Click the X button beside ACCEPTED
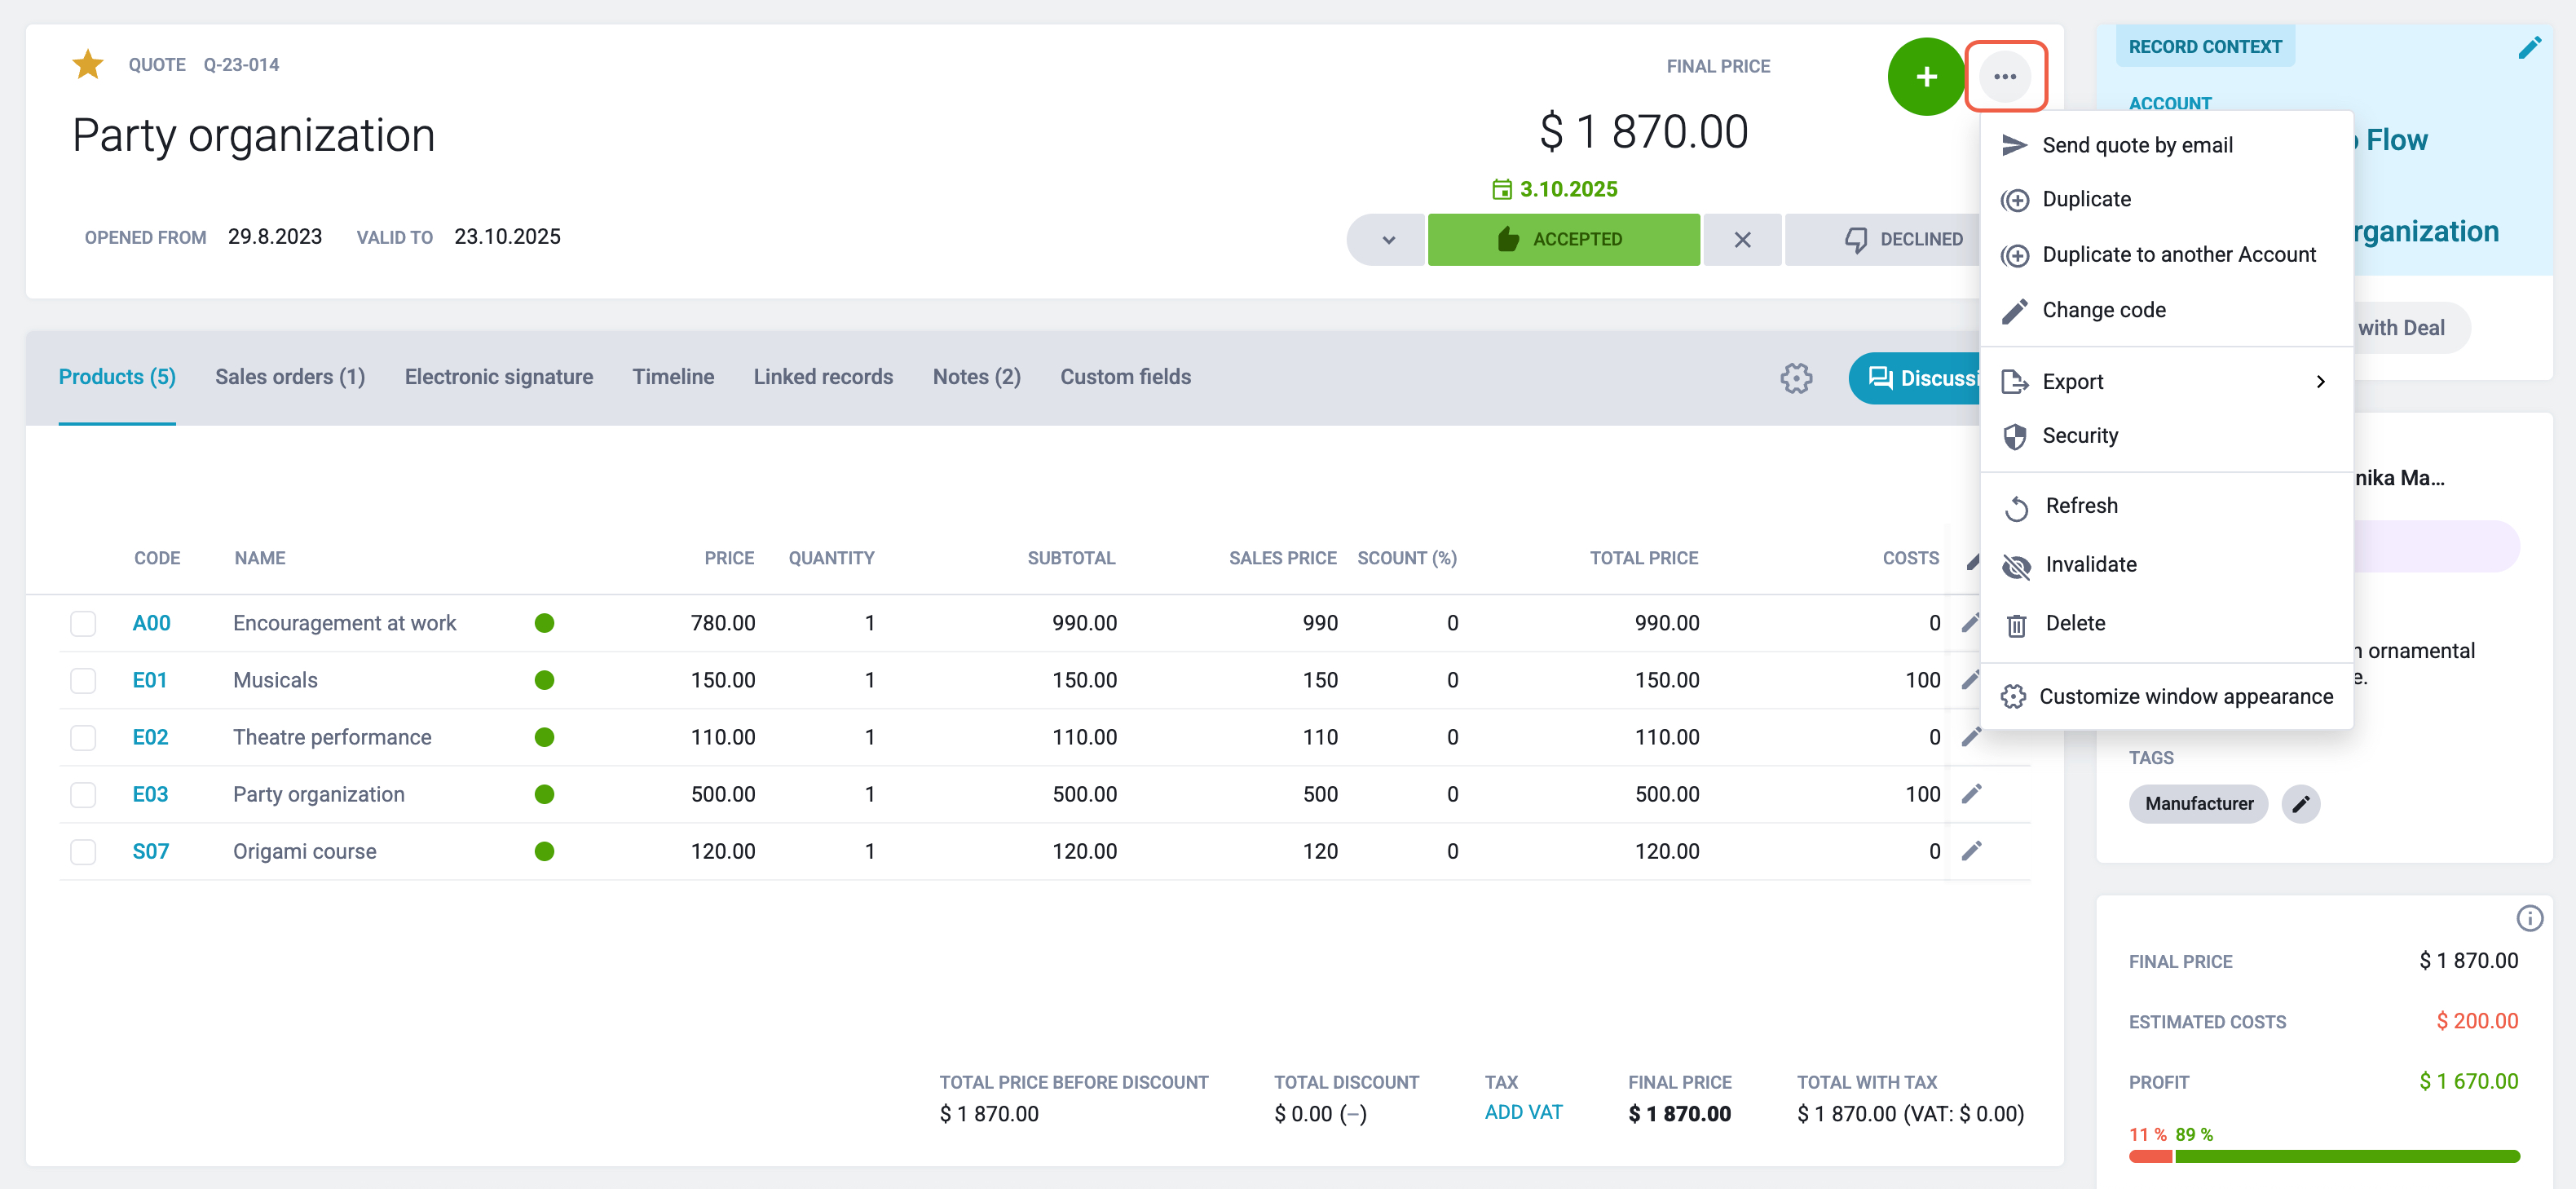The height and width of the screenshot is (1189, 2576). pos(1742,240)
